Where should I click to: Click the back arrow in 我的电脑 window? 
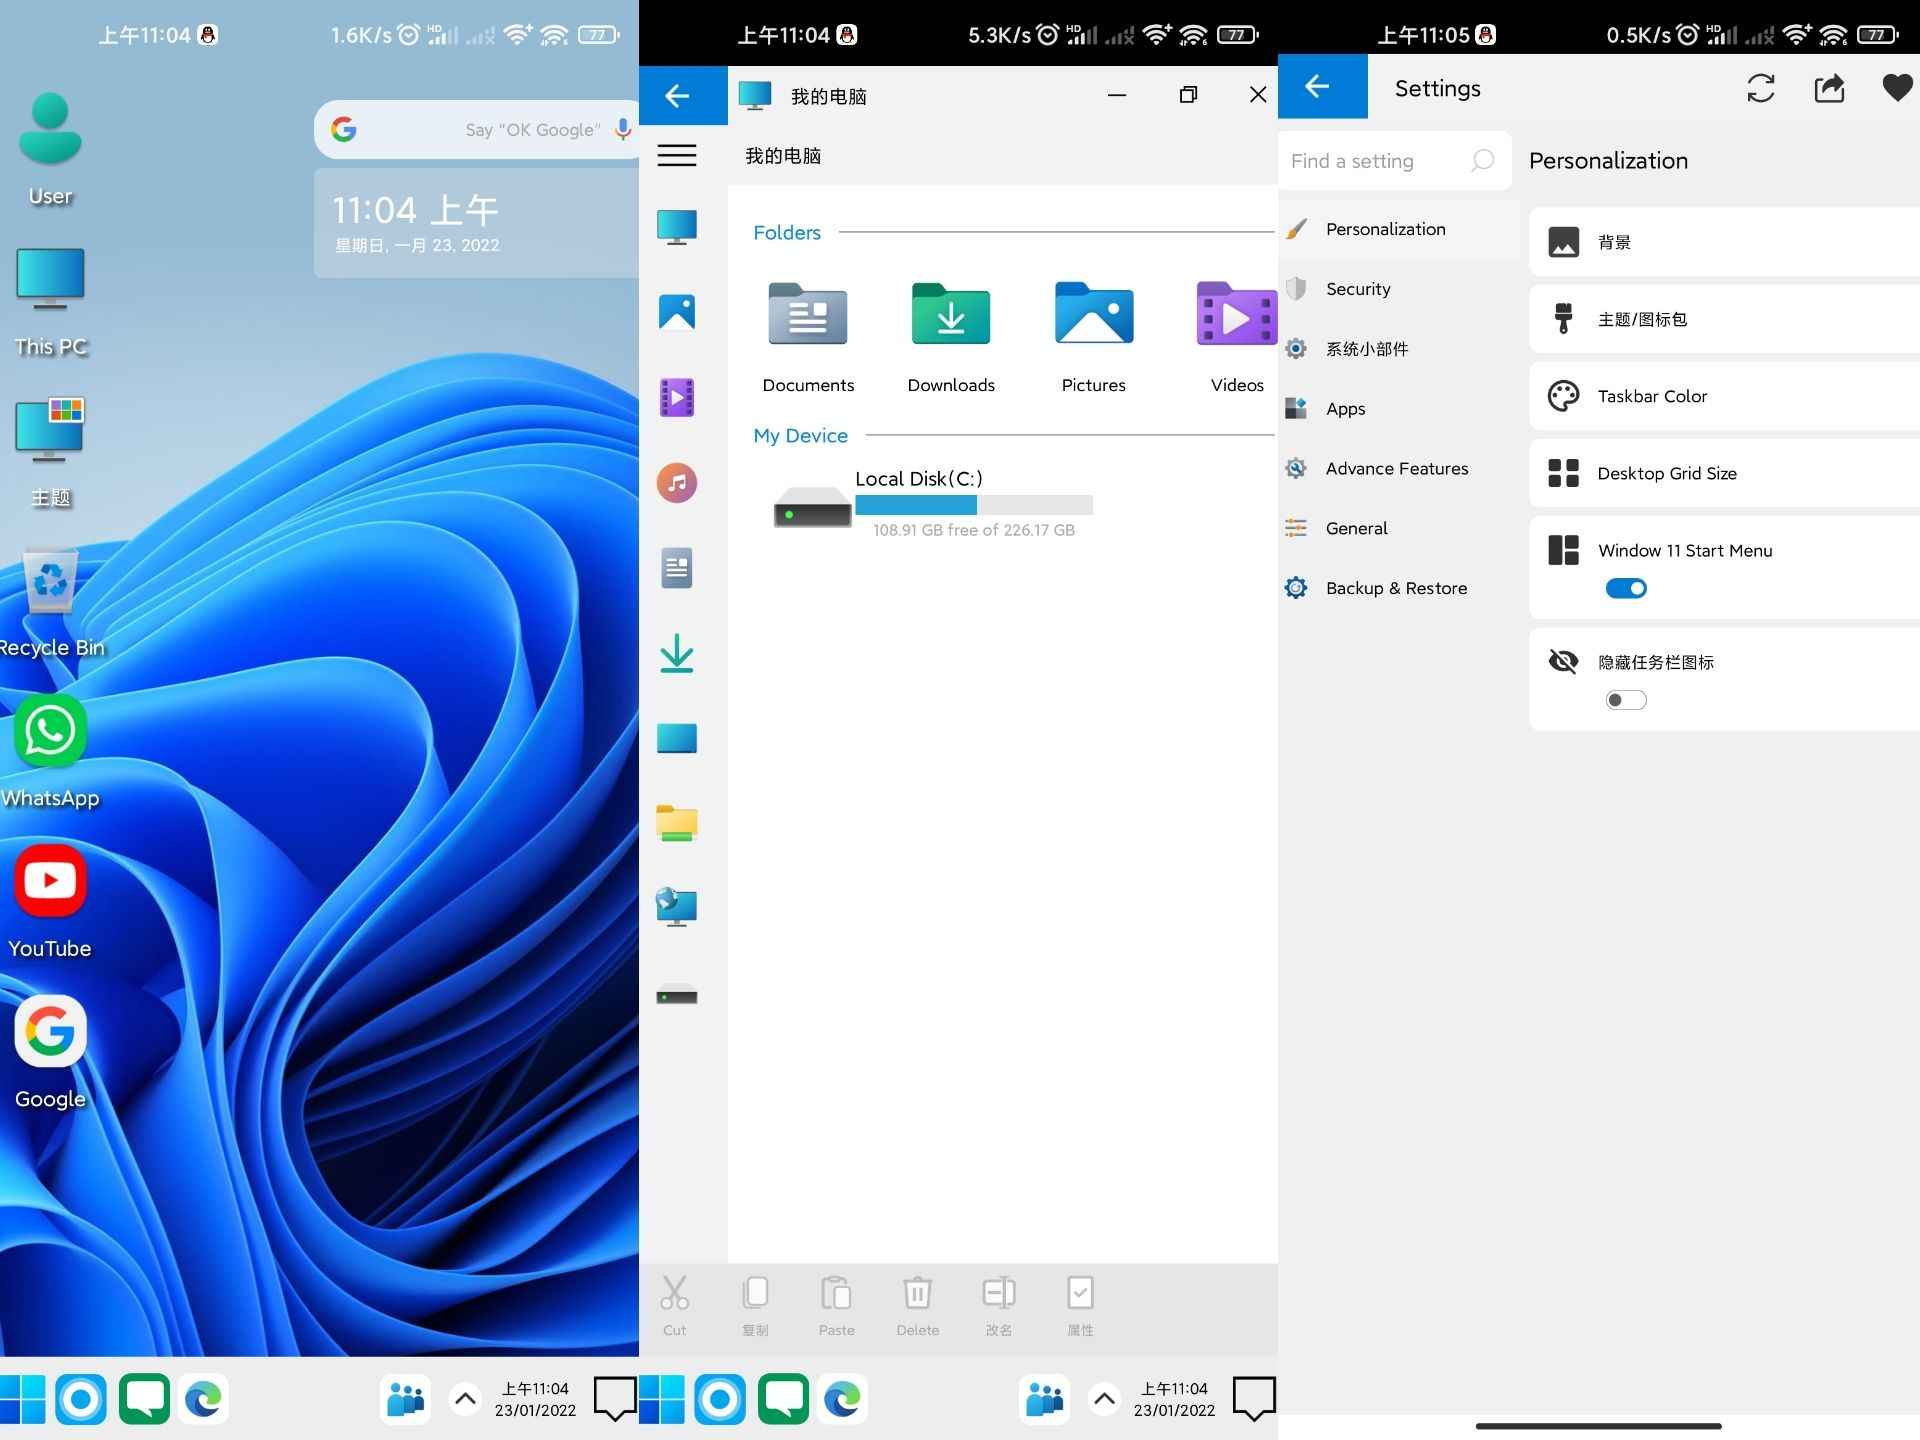coord(679,95)
